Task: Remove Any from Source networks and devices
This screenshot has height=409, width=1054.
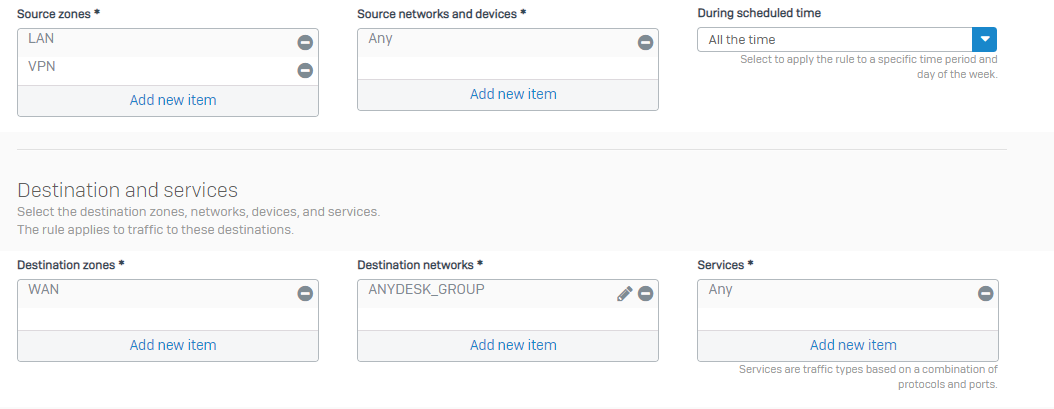Action: pyautogui.click(x=645, y=42)
